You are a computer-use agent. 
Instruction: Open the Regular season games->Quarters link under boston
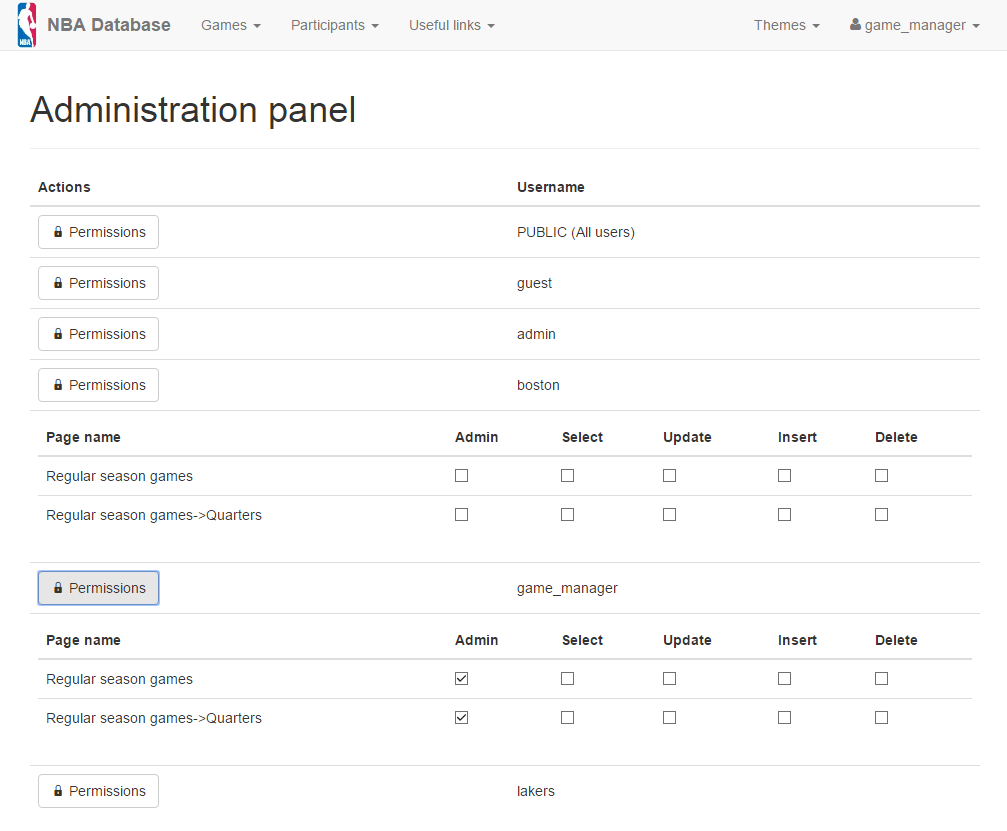(x=154, y=514)
